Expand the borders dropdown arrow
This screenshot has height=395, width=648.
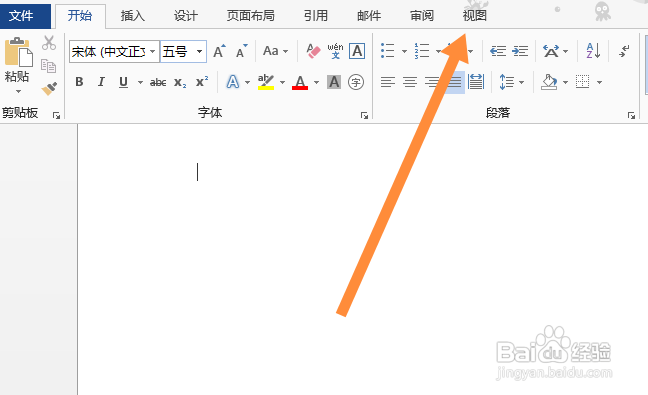click(x=599, y=83)
